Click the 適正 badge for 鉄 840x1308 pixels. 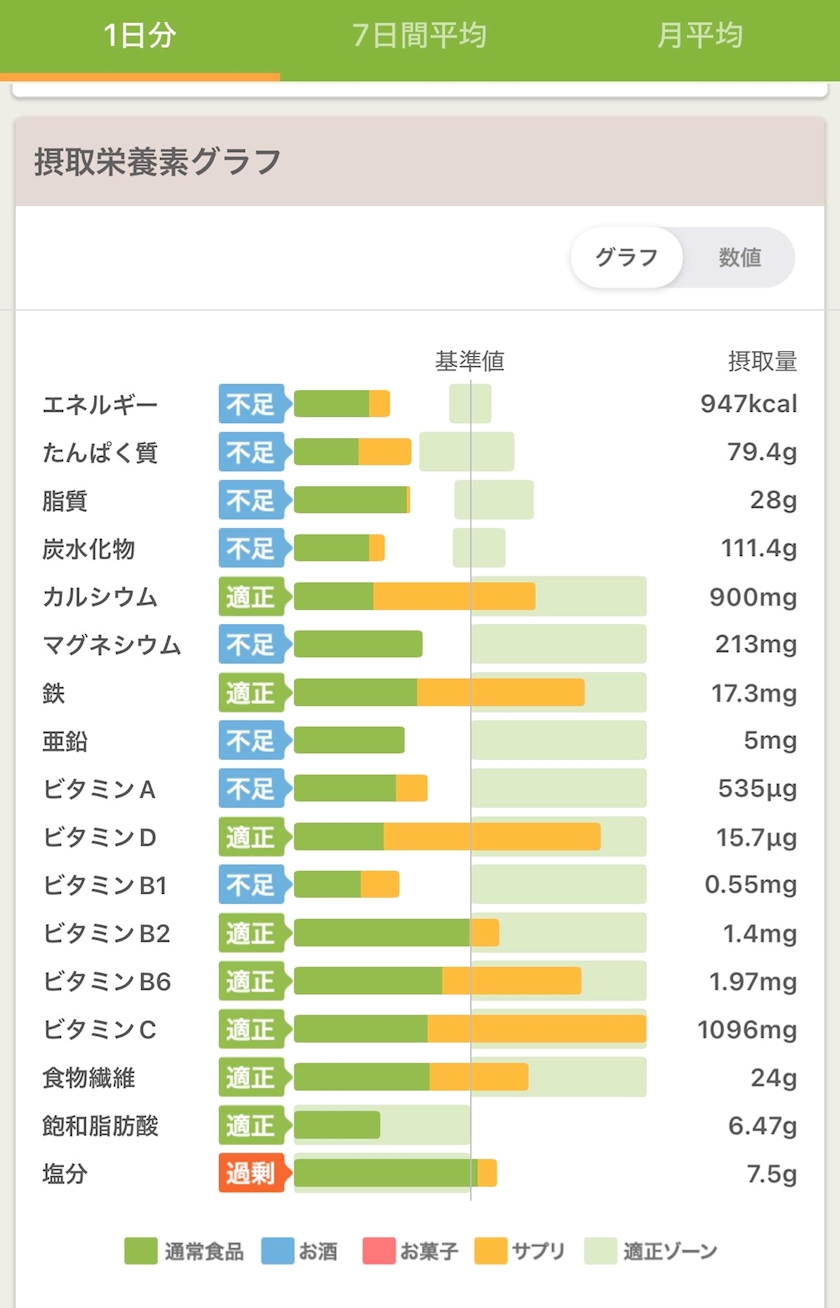[x=252, y=693]
